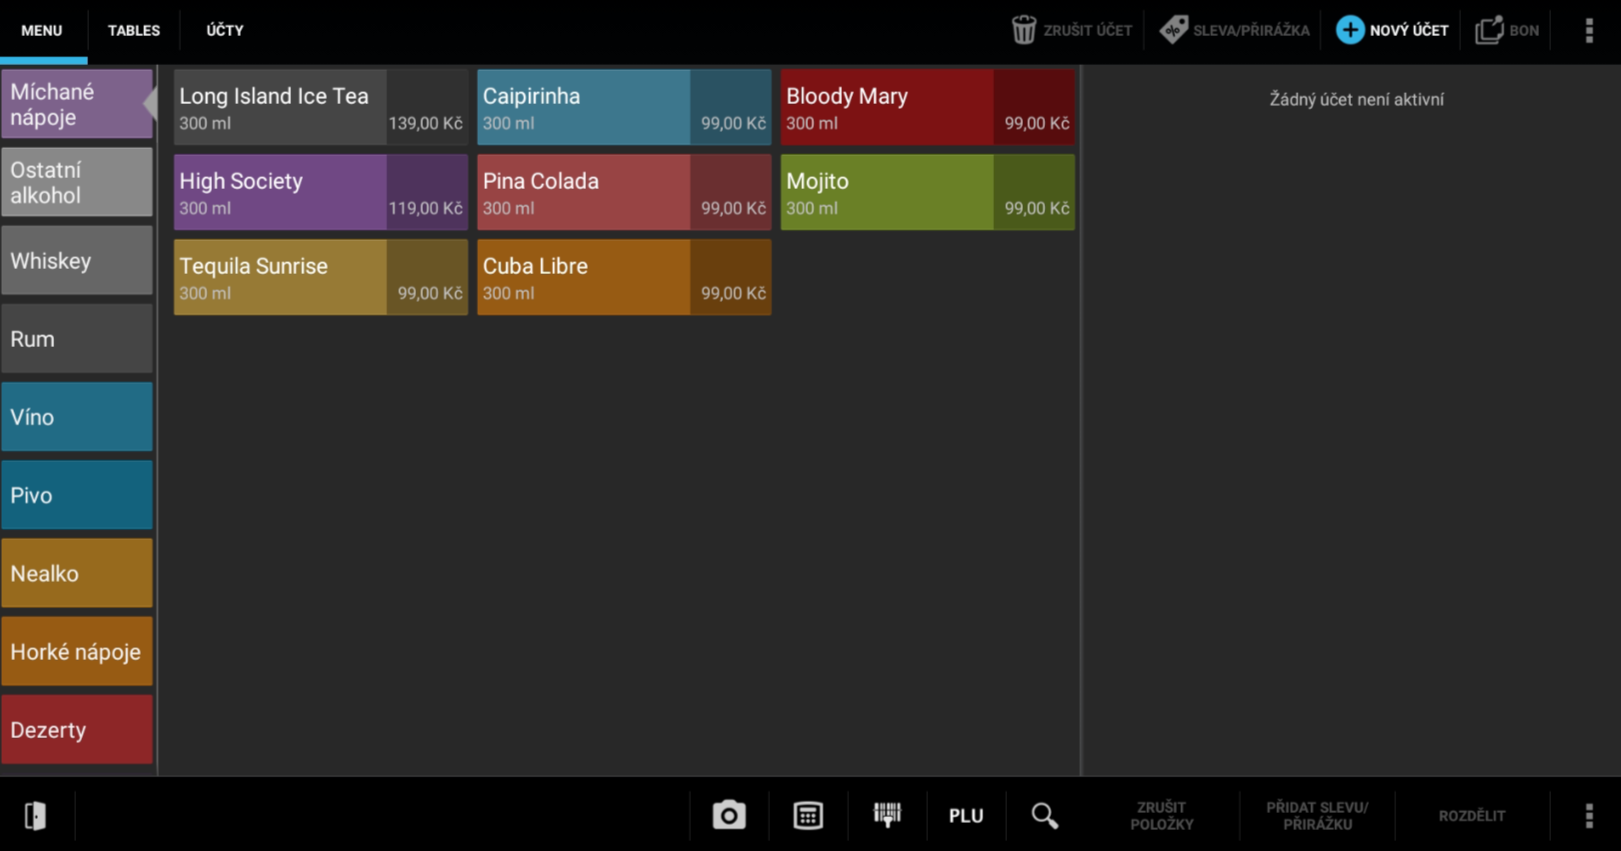Open the camera icon in bottom bar
Screen dimensions: 1621x851
(729, 816)
